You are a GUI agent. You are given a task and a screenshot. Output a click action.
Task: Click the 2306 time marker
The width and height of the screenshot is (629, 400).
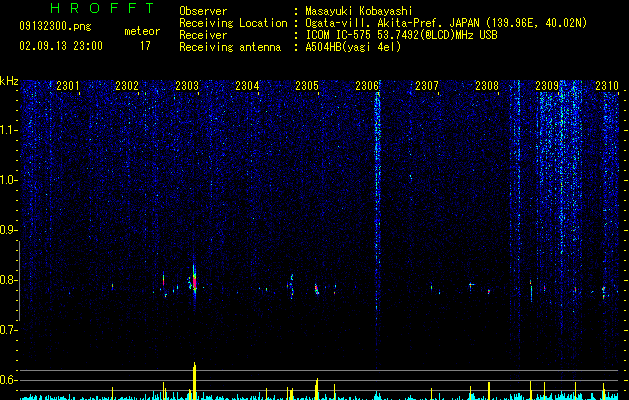367,86
